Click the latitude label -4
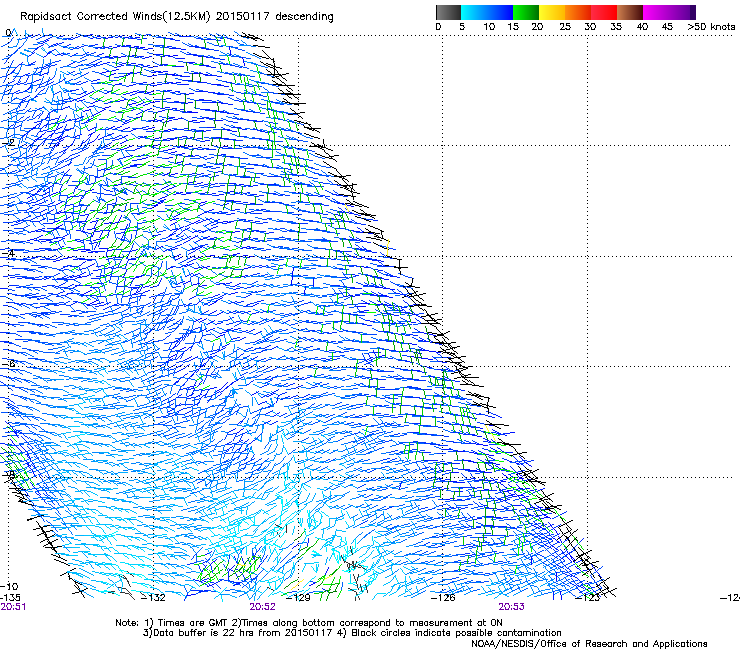The width and height of the screenshot is (740, 650). click(x=9, y=253)
